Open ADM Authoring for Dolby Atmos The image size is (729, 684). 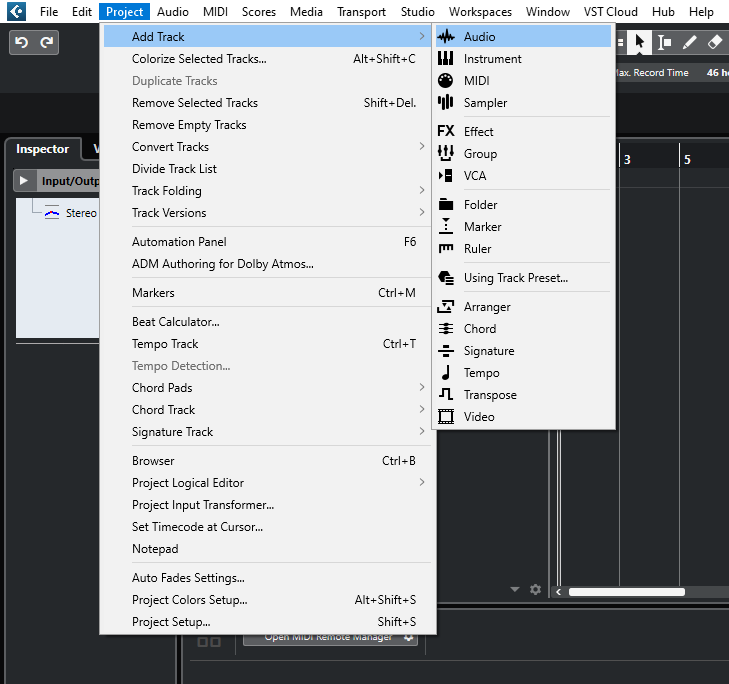[x=268, y=263]
